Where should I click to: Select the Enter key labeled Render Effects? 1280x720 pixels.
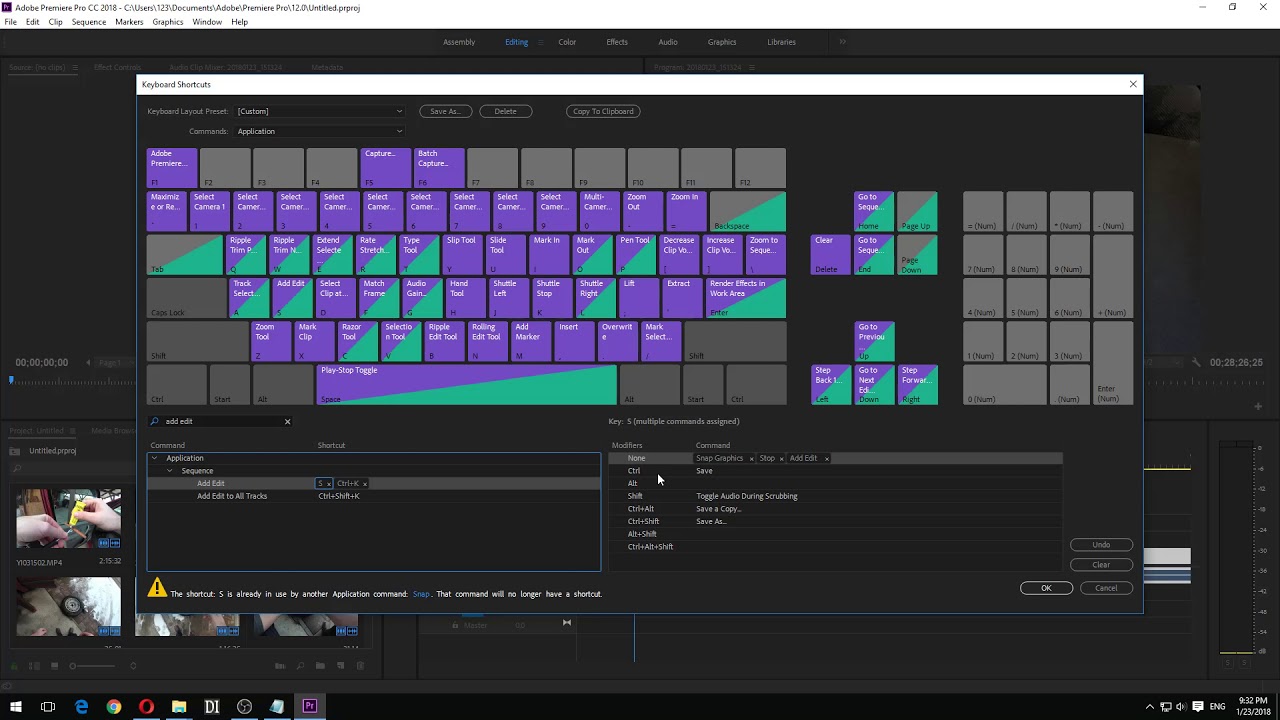click(747, 297)
